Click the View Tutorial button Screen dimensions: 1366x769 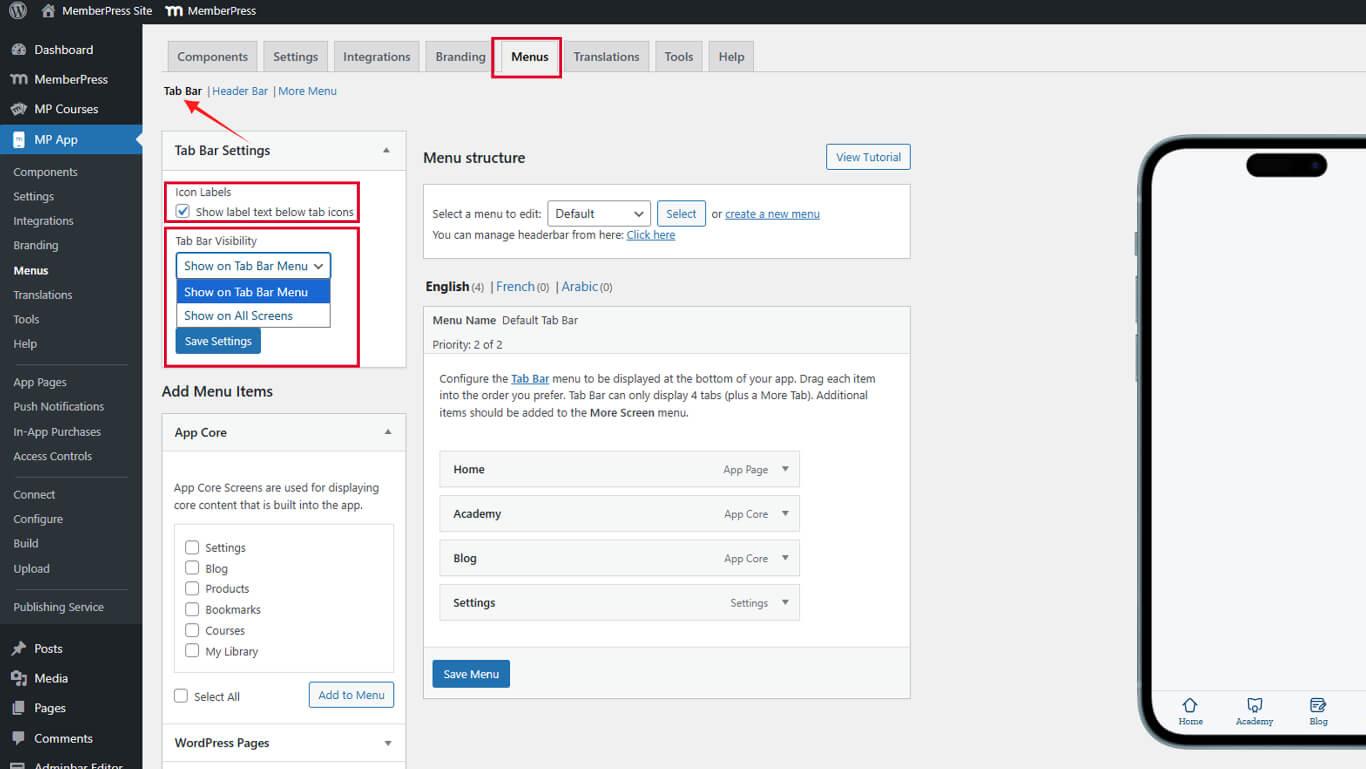868,157
